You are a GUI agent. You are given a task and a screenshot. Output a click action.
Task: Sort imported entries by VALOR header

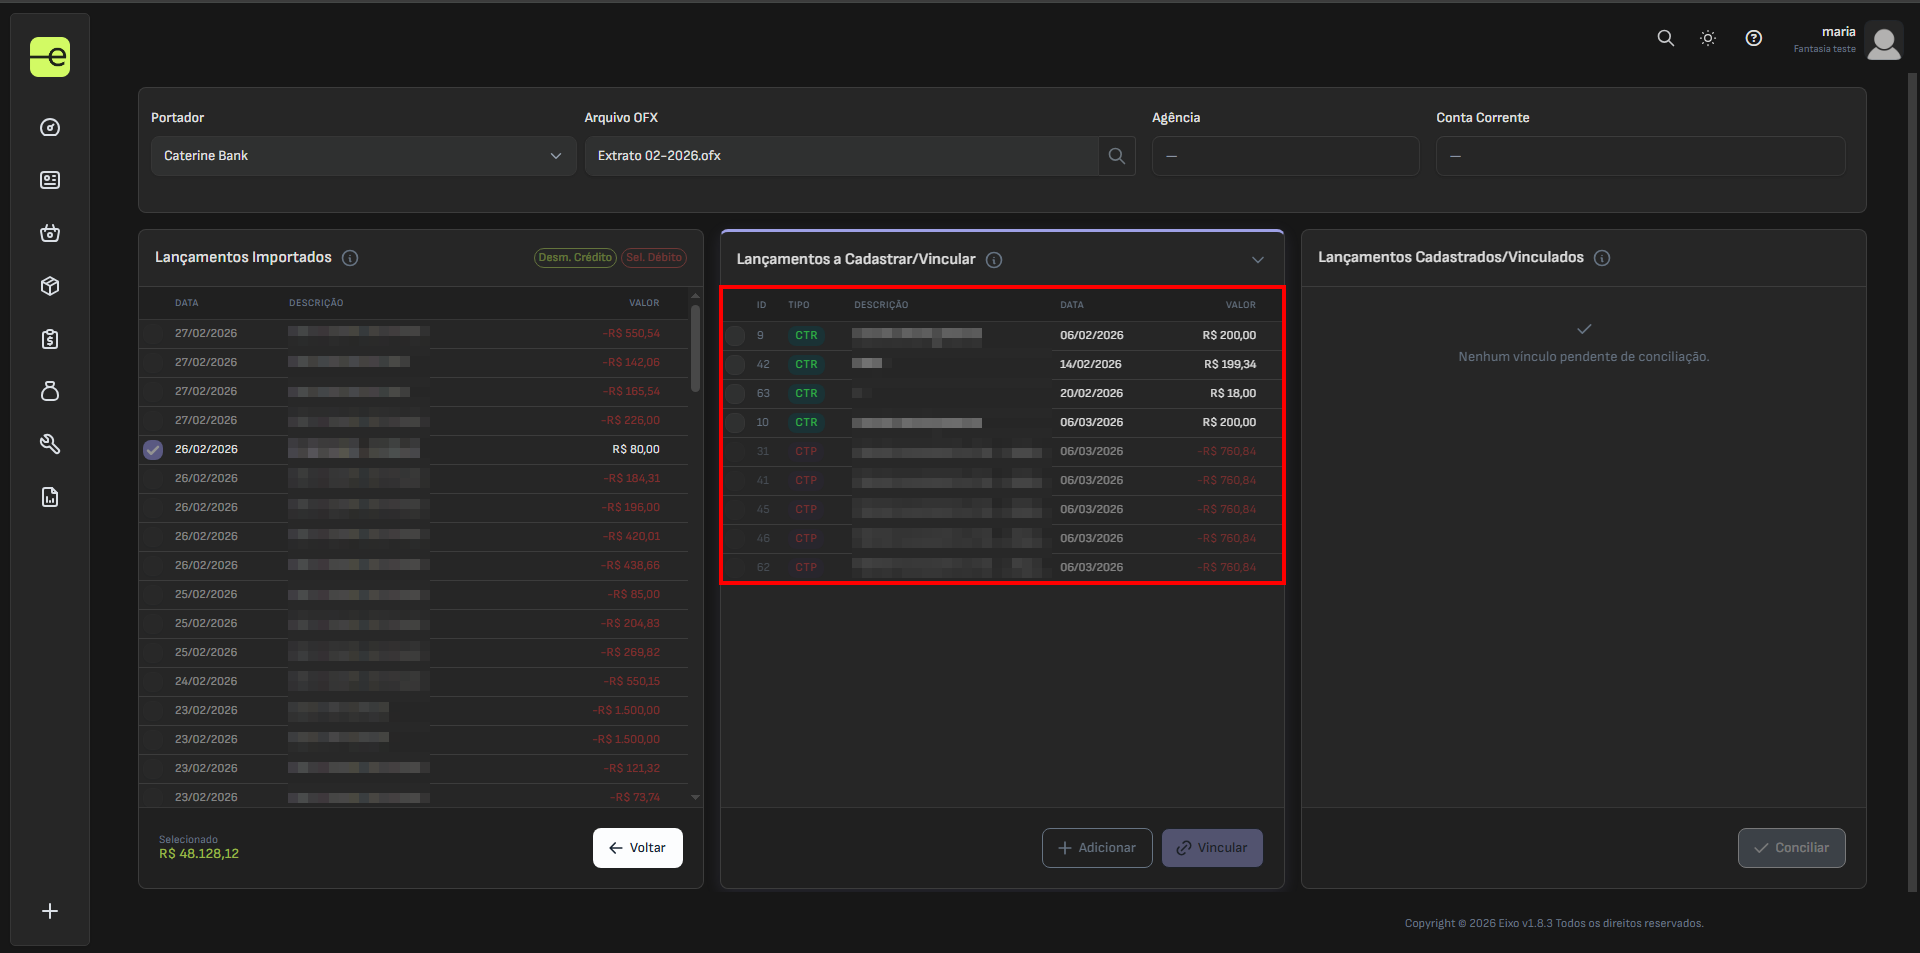(644, 303)
